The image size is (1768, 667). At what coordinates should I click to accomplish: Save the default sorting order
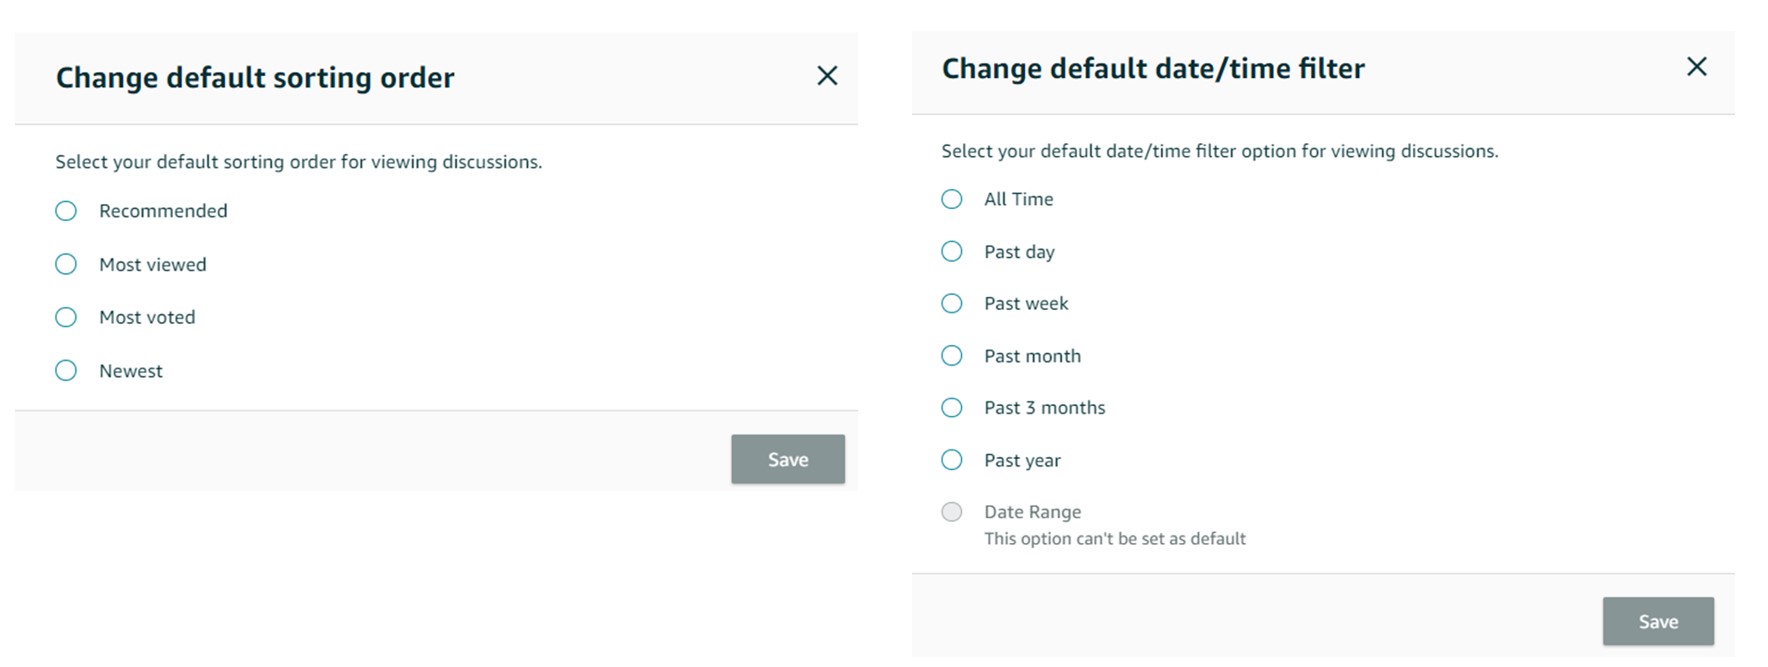tap(788, 459)
